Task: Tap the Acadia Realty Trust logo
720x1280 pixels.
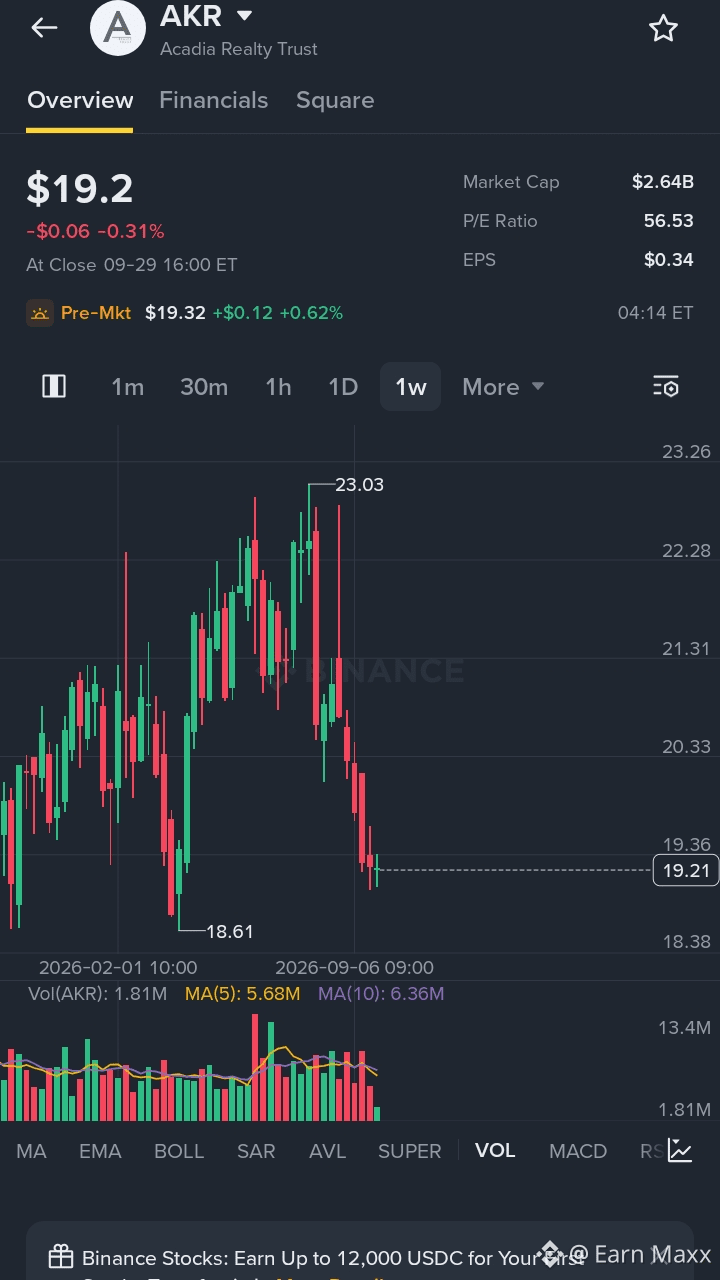Action: tap(118, 28)
